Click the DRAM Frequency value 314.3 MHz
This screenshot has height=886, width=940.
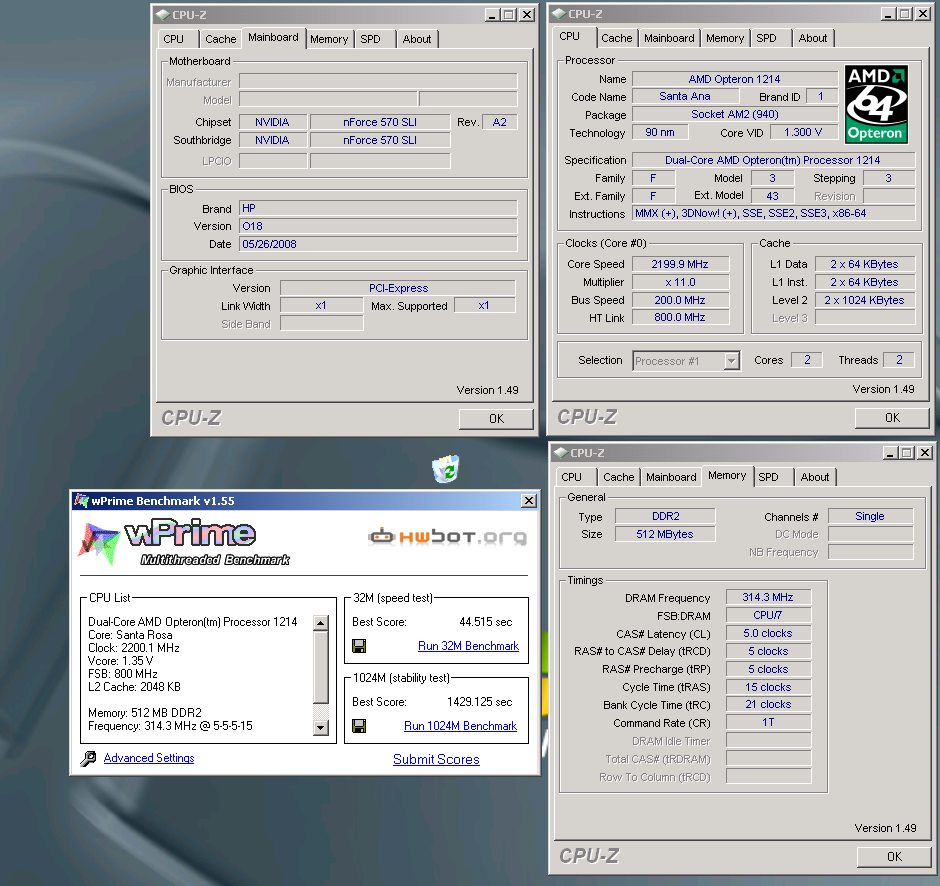click(x=768, y=597)
